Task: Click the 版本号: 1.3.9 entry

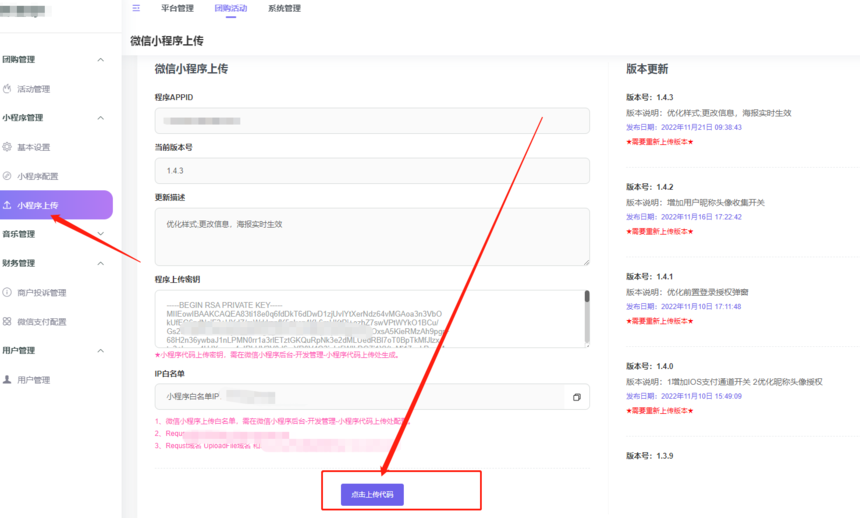Action: coord(649,455)
